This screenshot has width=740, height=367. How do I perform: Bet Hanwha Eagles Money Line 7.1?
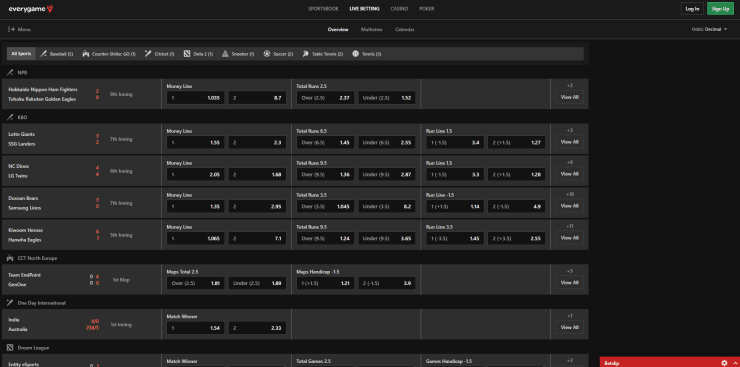258,238
